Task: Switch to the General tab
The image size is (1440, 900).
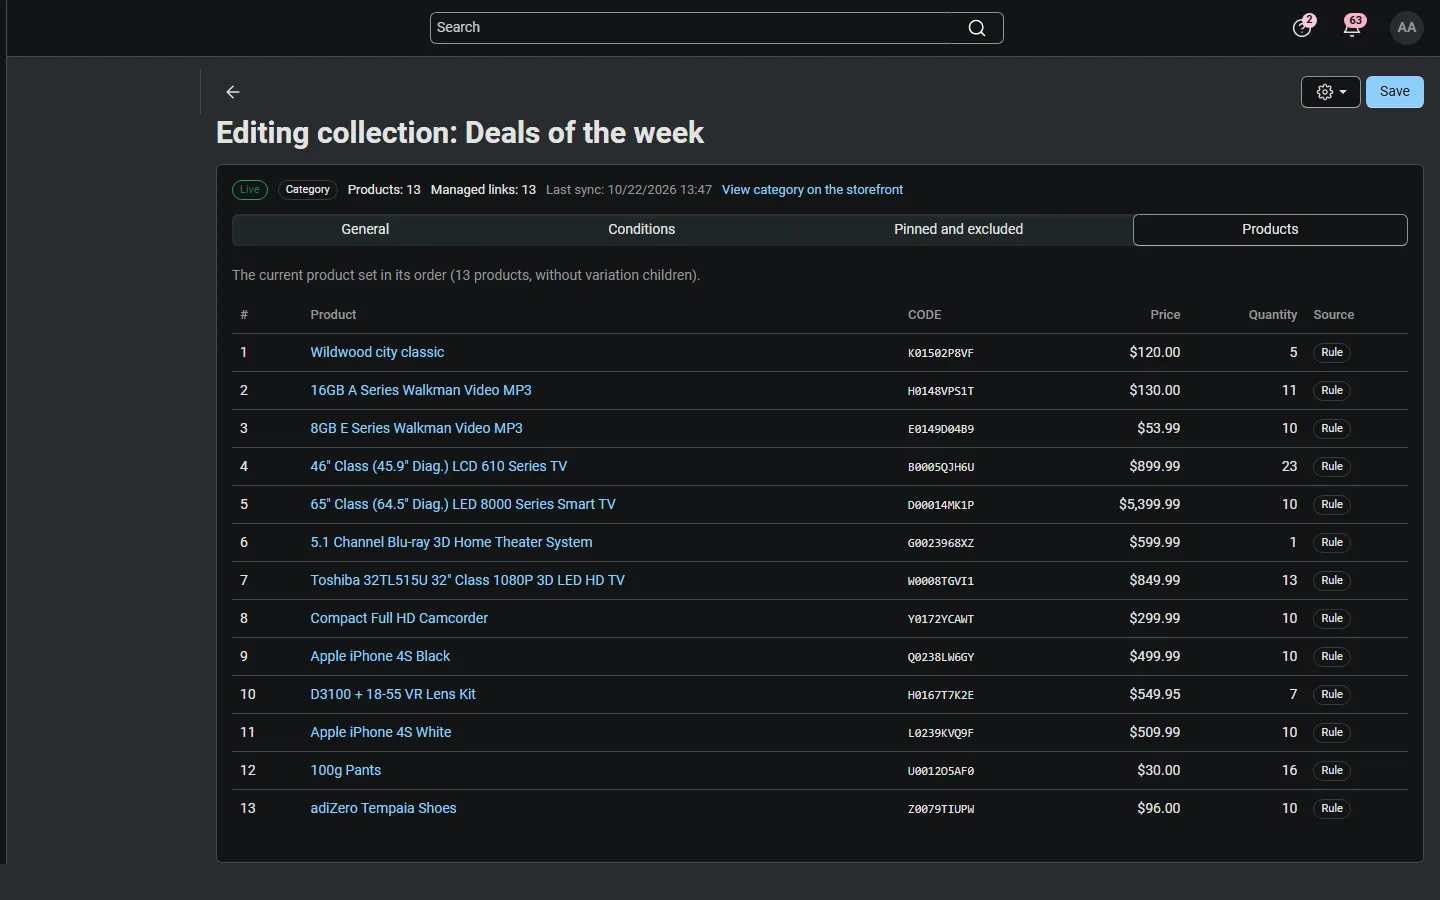Action: point(365,230)
